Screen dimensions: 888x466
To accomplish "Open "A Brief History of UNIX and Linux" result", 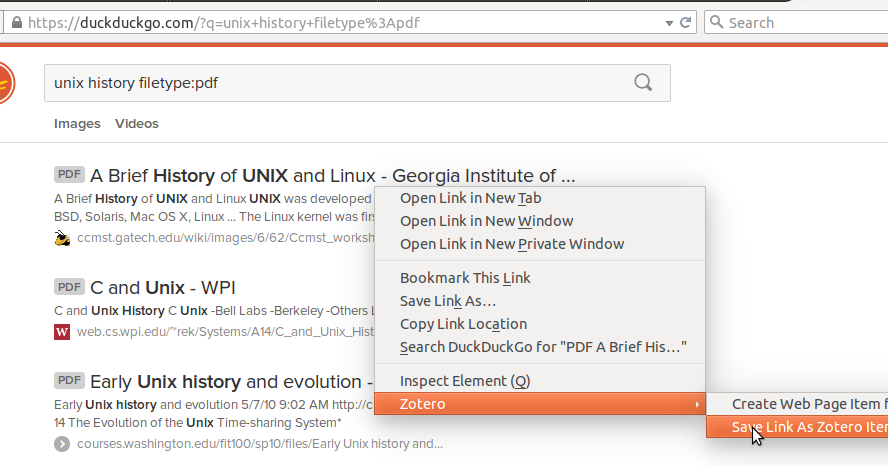I will (x=332, y=176).
